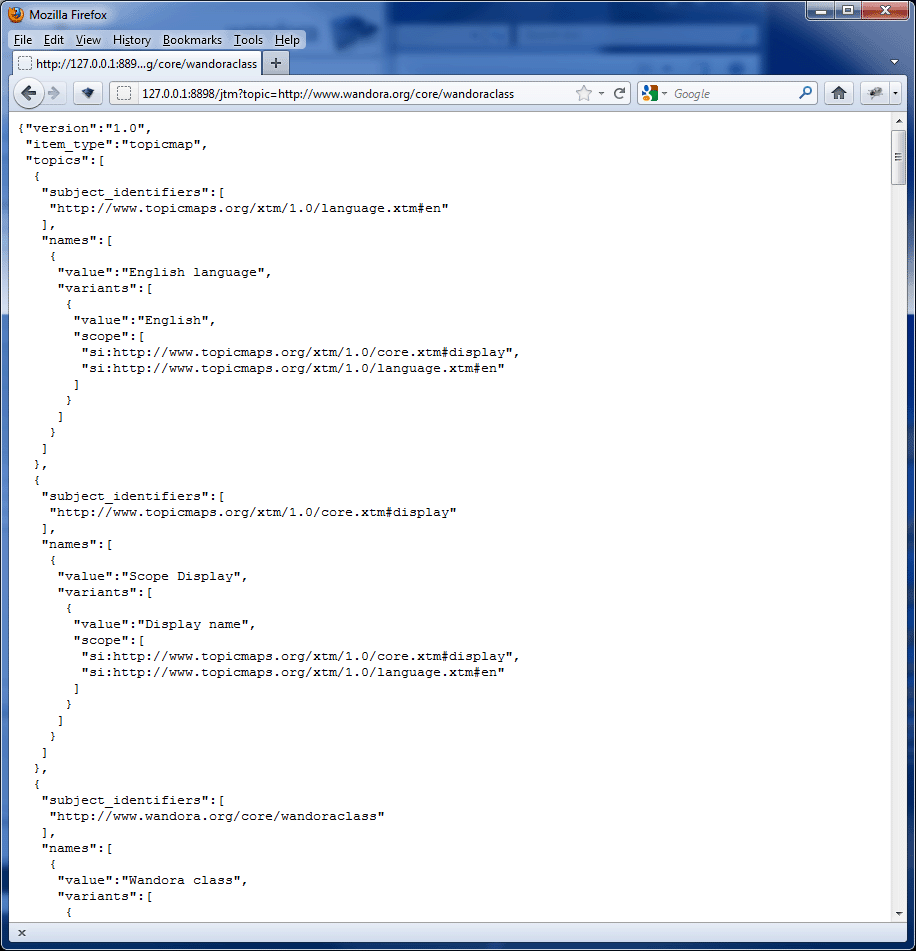Image resolution: width=916 pixels, height=951 pixels.
Task: Click the quick bookmark flag icon on the toolbar
Action: [87, 93]
